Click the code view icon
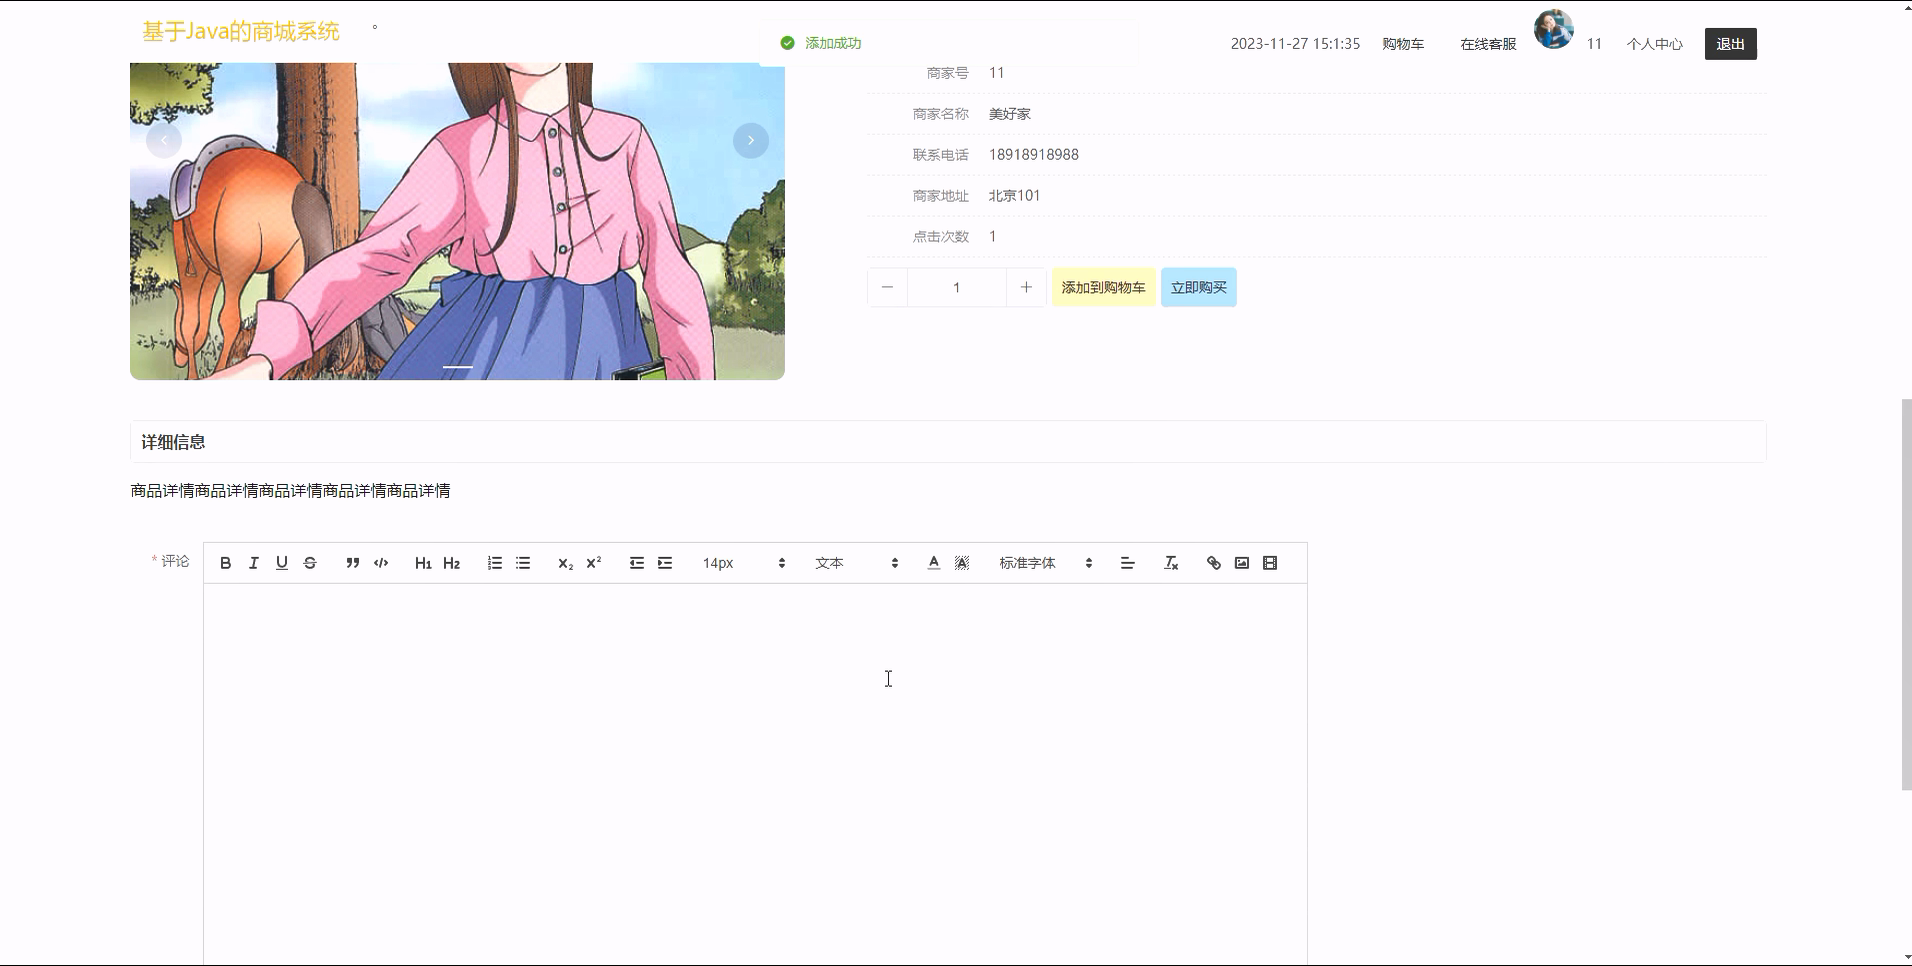Image resolution: width=1912 pixels, height=966 pixels. click(381, 562)
